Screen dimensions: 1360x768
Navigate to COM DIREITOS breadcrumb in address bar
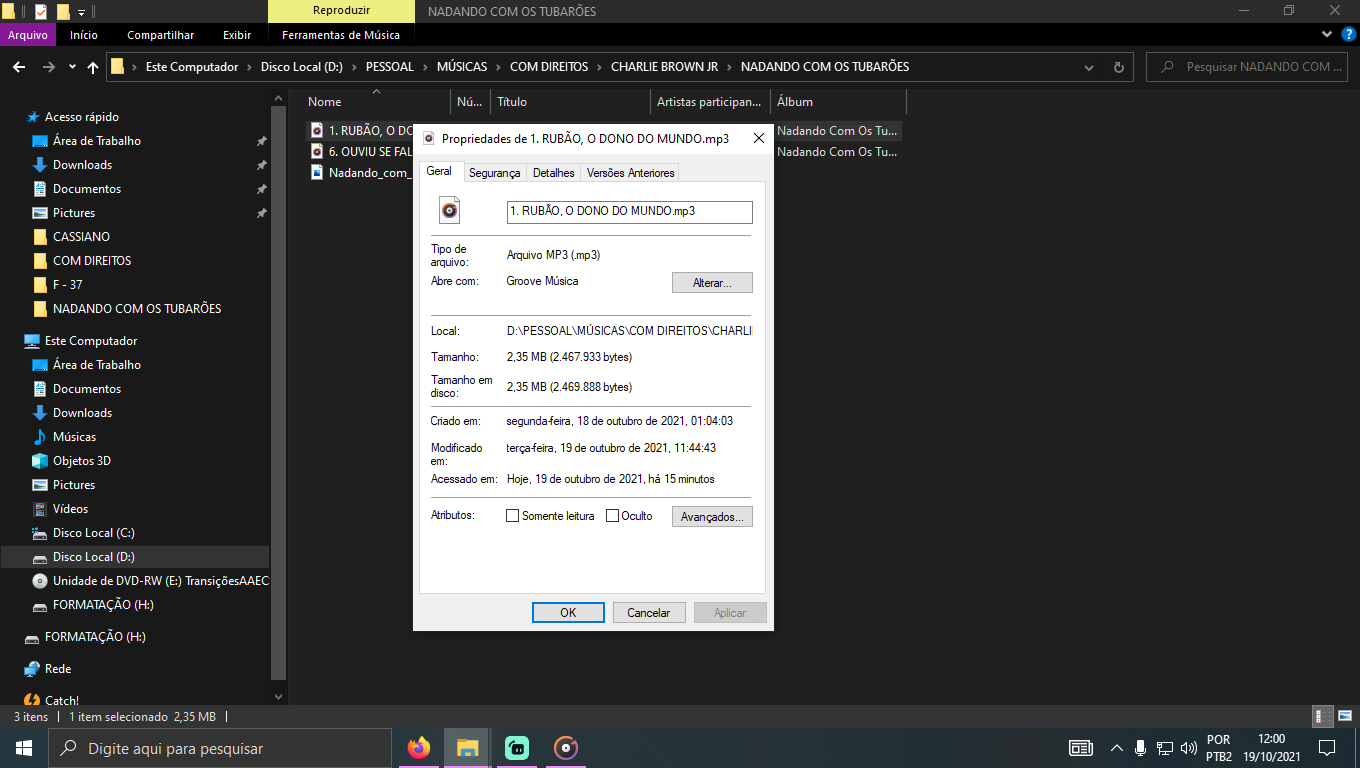coord(549,67)
